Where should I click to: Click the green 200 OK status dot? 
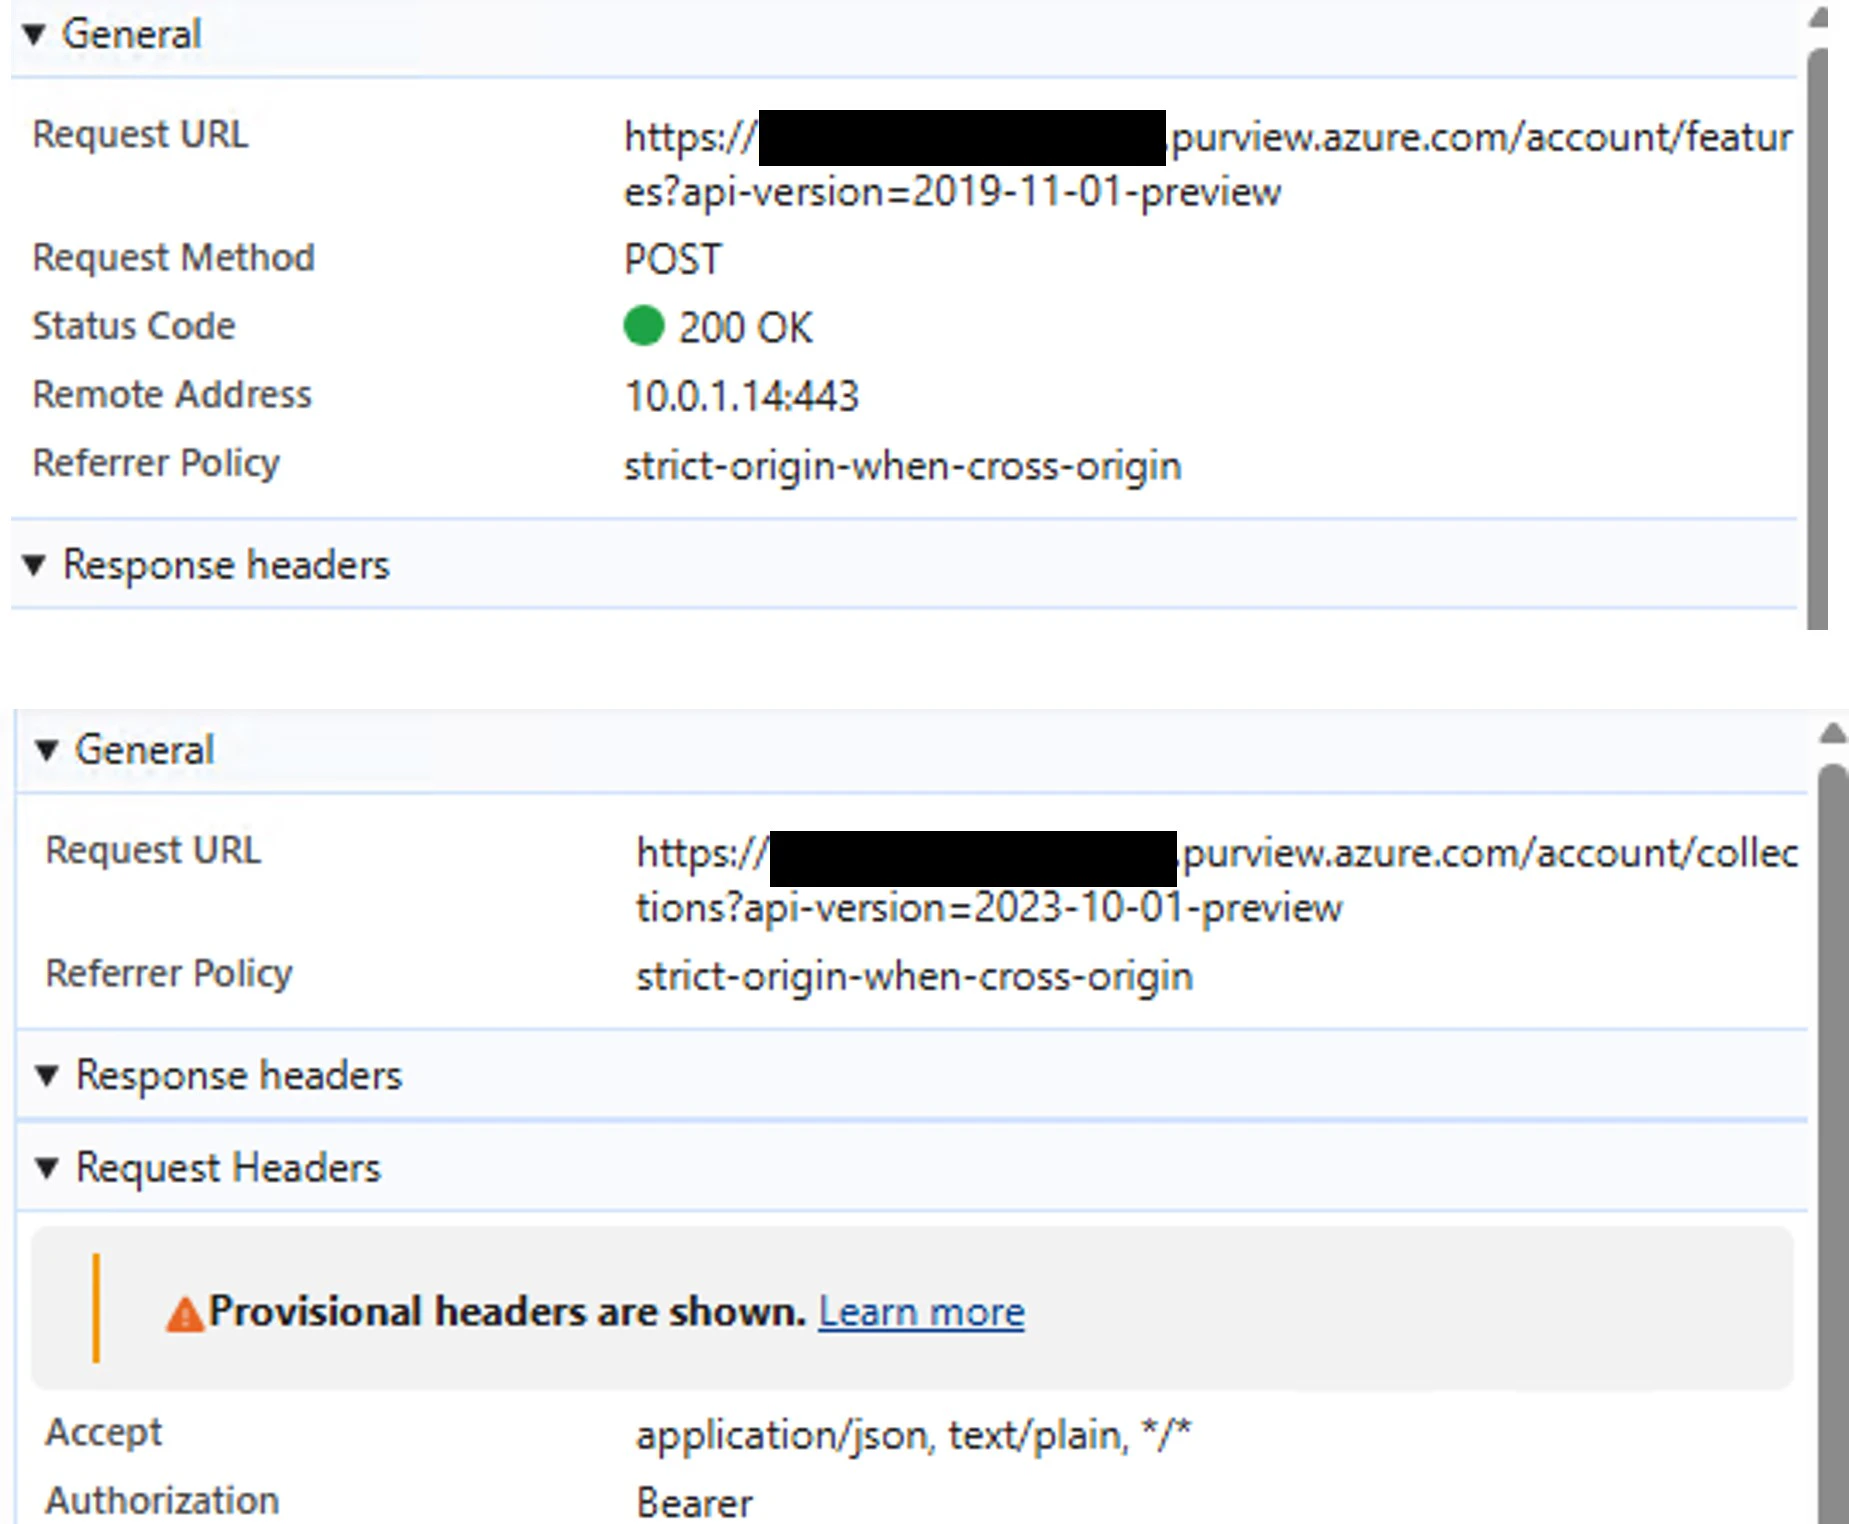[x=644, y=325]
